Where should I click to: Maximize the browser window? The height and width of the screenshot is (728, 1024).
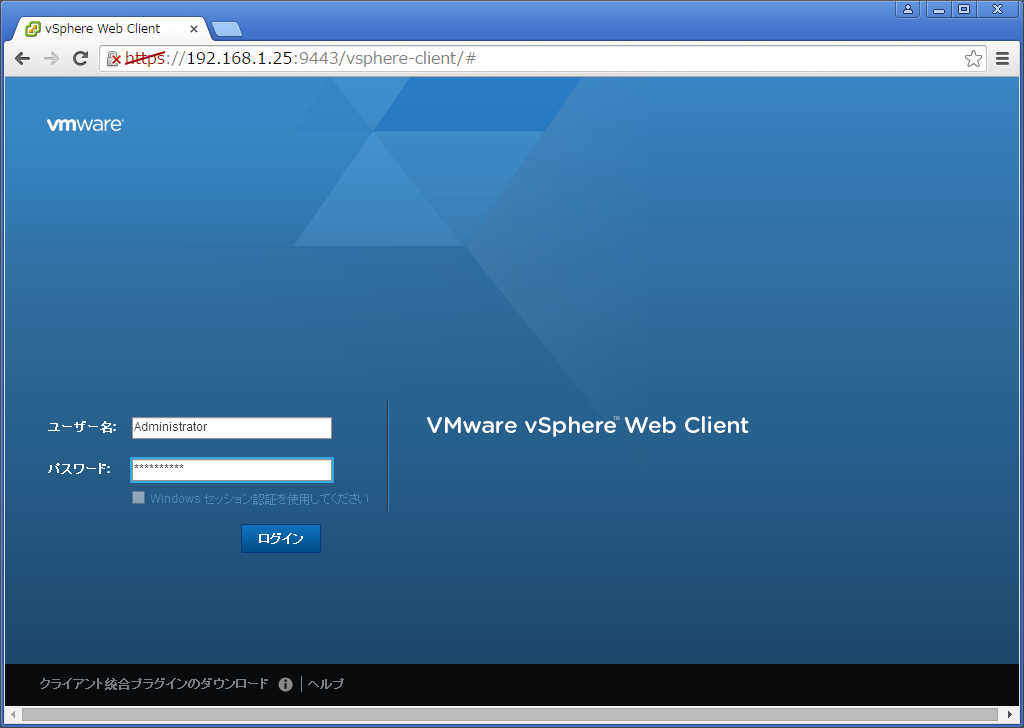964,9
